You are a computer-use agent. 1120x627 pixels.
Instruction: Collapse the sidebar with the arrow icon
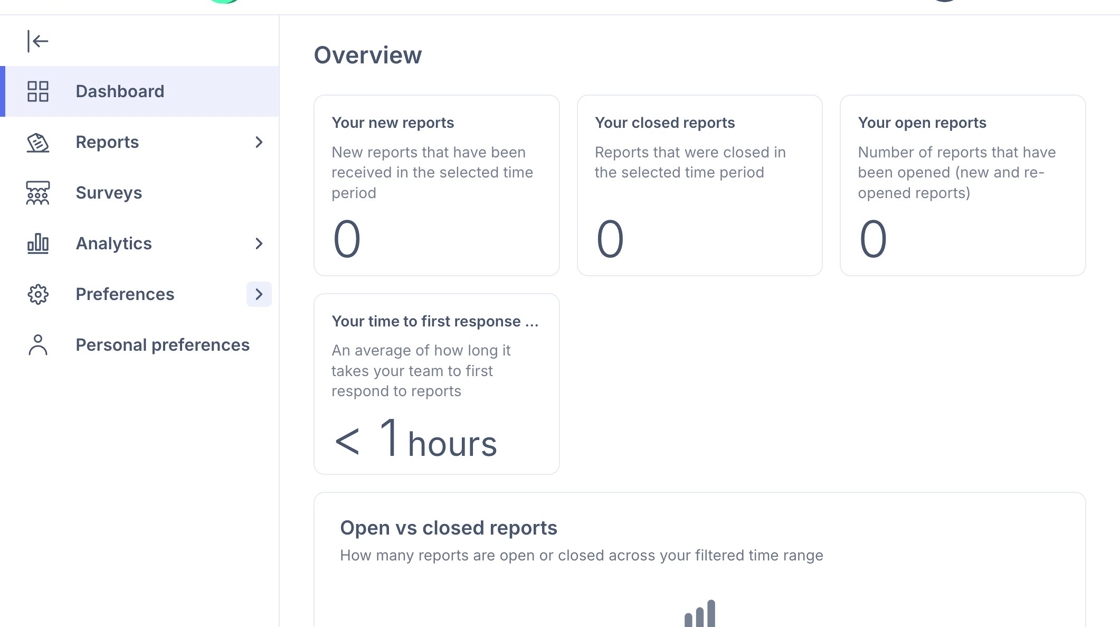[x=38, y=41]
